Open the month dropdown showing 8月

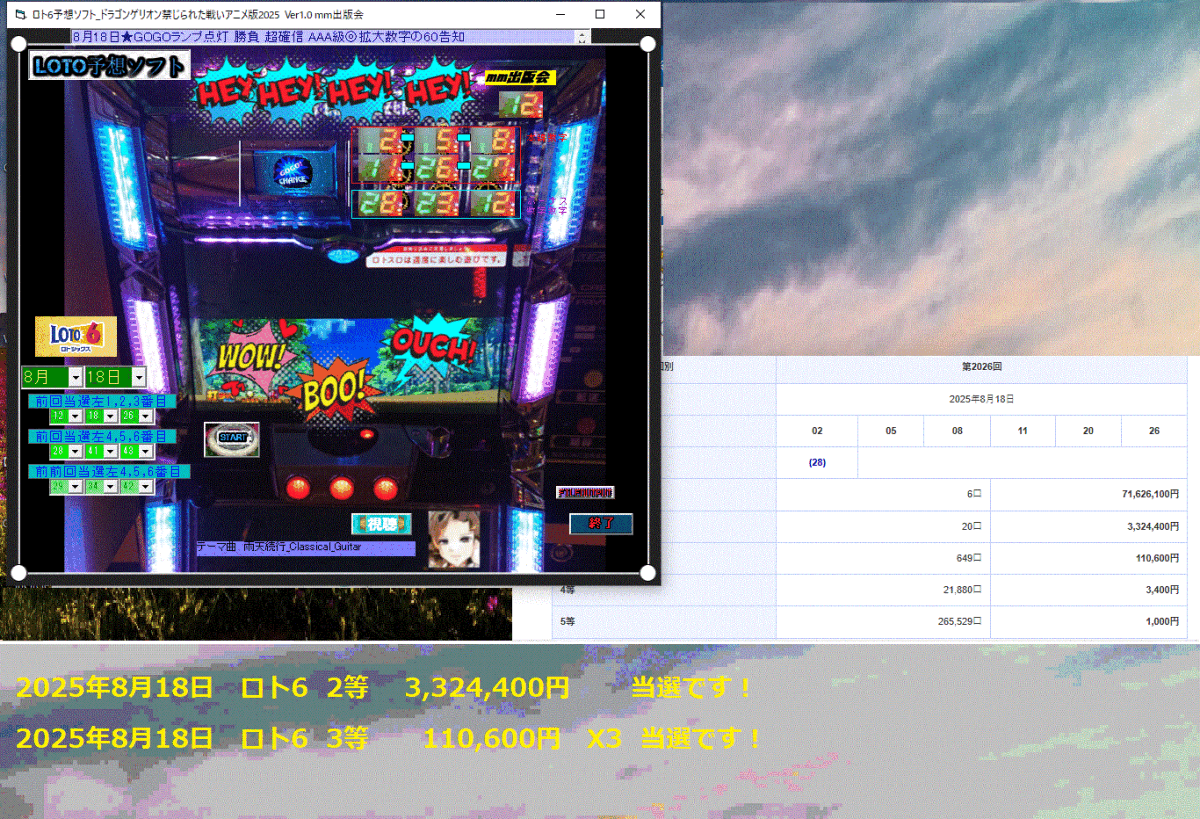click(74, 377)
